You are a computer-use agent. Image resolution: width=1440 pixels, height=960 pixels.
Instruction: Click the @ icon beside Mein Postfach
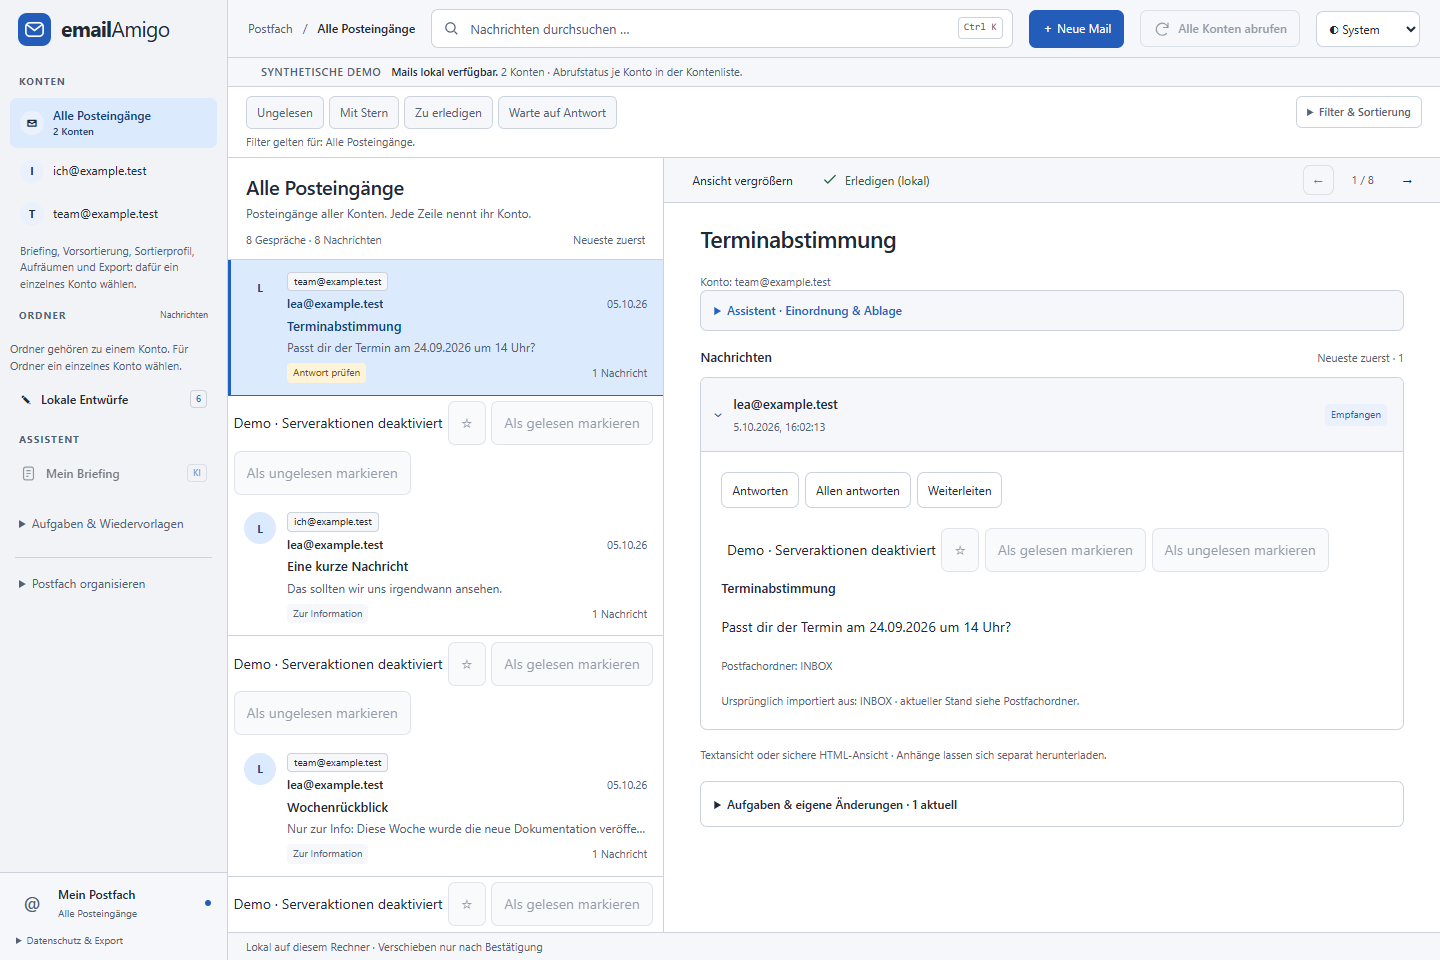[32, 904]
